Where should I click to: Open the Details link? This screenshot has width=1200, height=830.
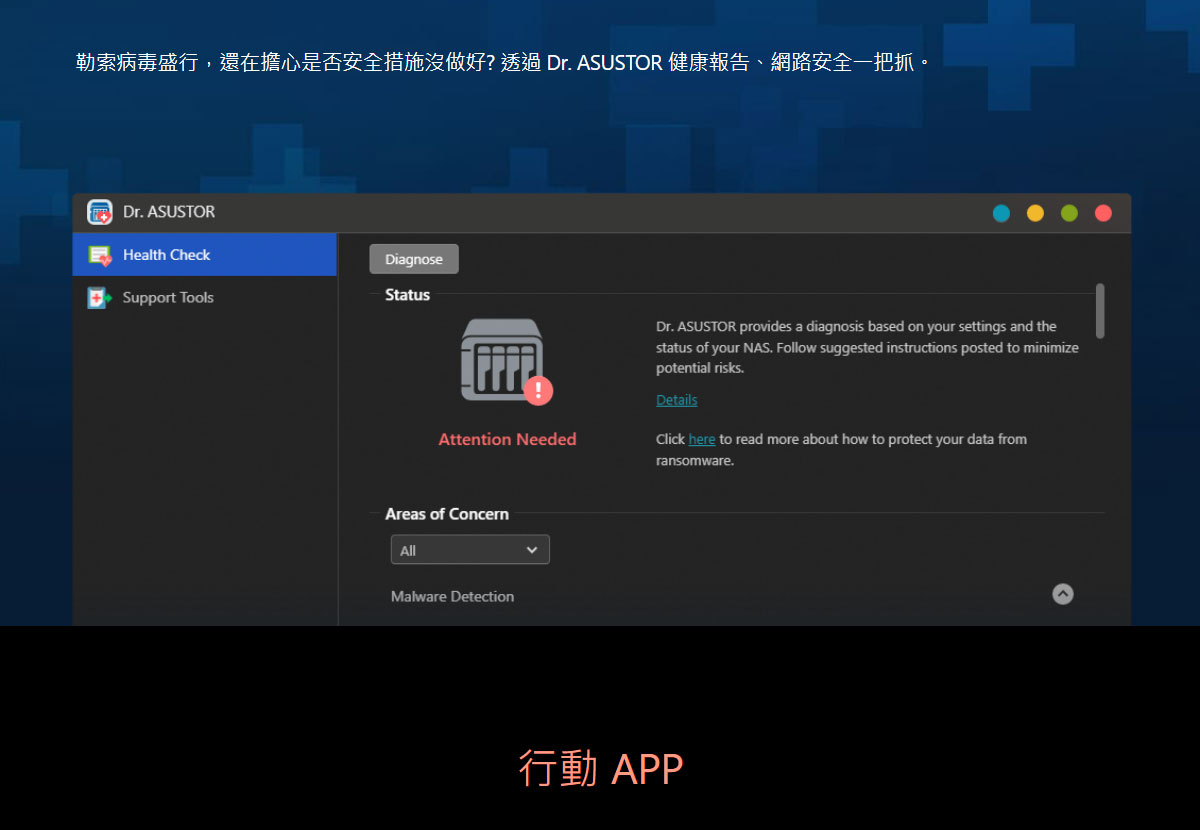[x=676, y=400]
